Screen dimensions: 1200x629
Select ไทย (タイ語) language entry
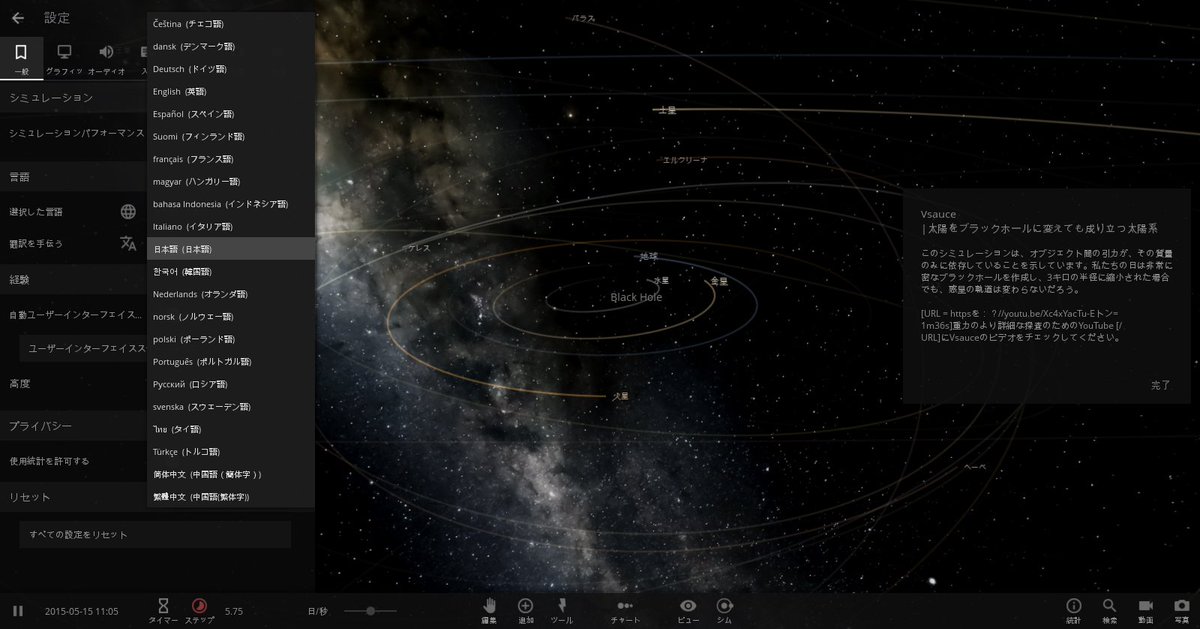point(231,429)
